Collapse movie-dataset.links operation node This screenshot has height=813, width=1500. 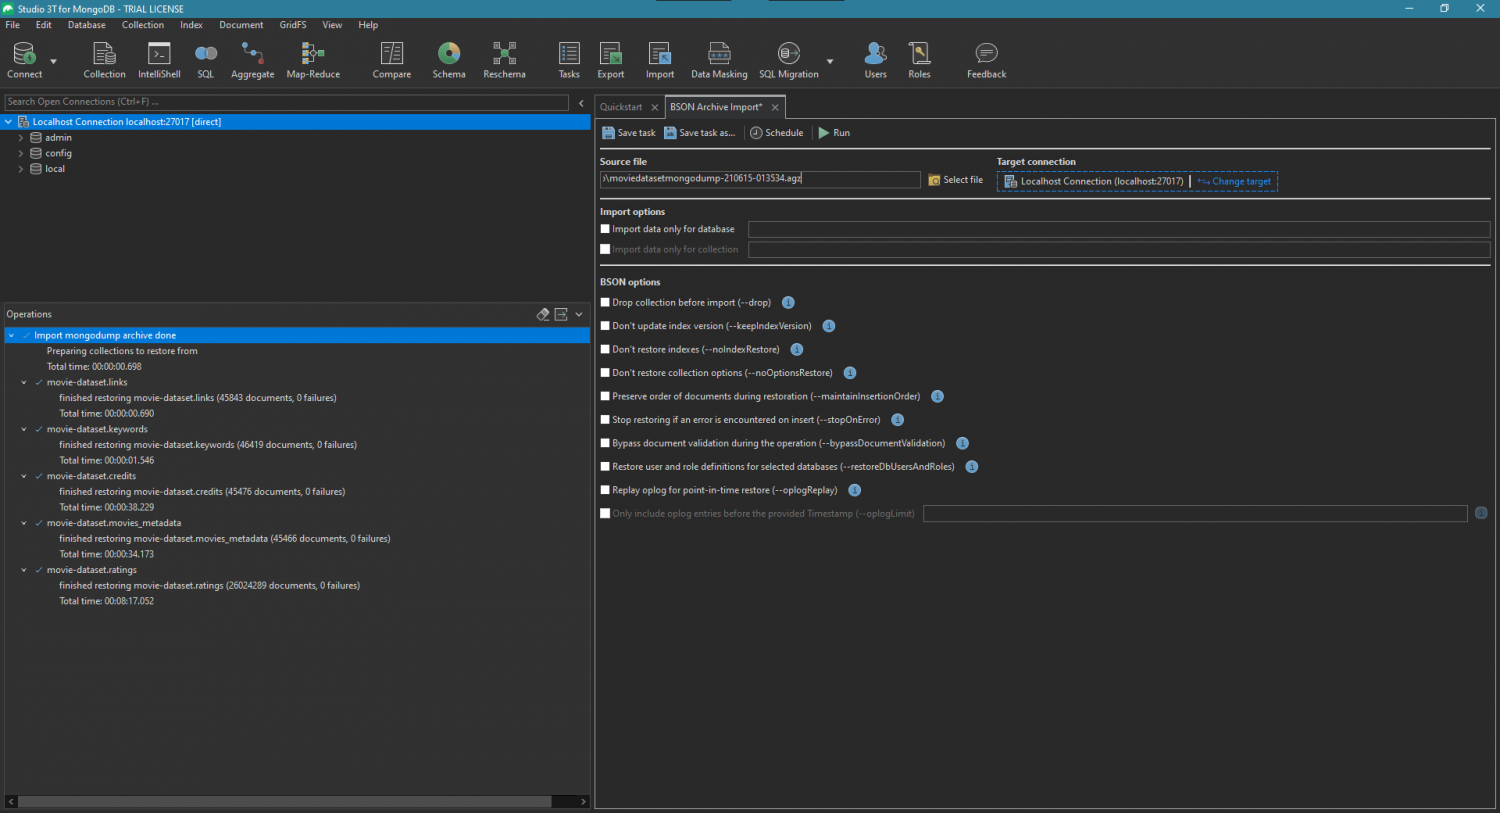click(x=24, y=382)
